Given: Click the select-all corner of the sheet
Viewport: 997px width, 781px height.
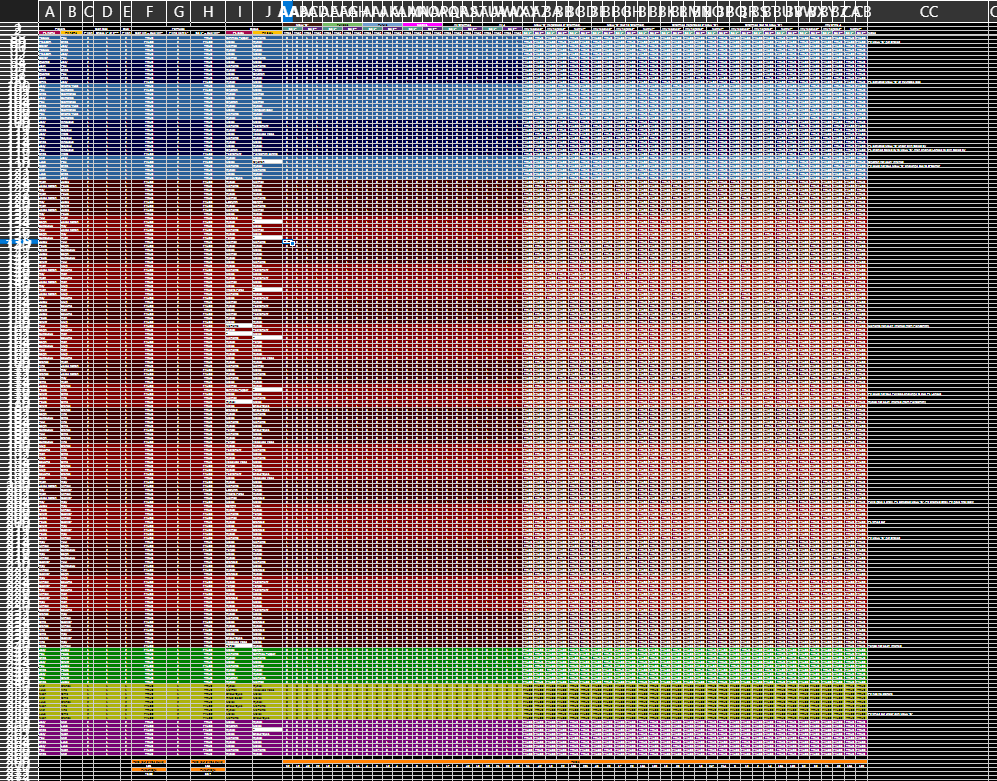Looking at the screenshot, I should (19, 11).
